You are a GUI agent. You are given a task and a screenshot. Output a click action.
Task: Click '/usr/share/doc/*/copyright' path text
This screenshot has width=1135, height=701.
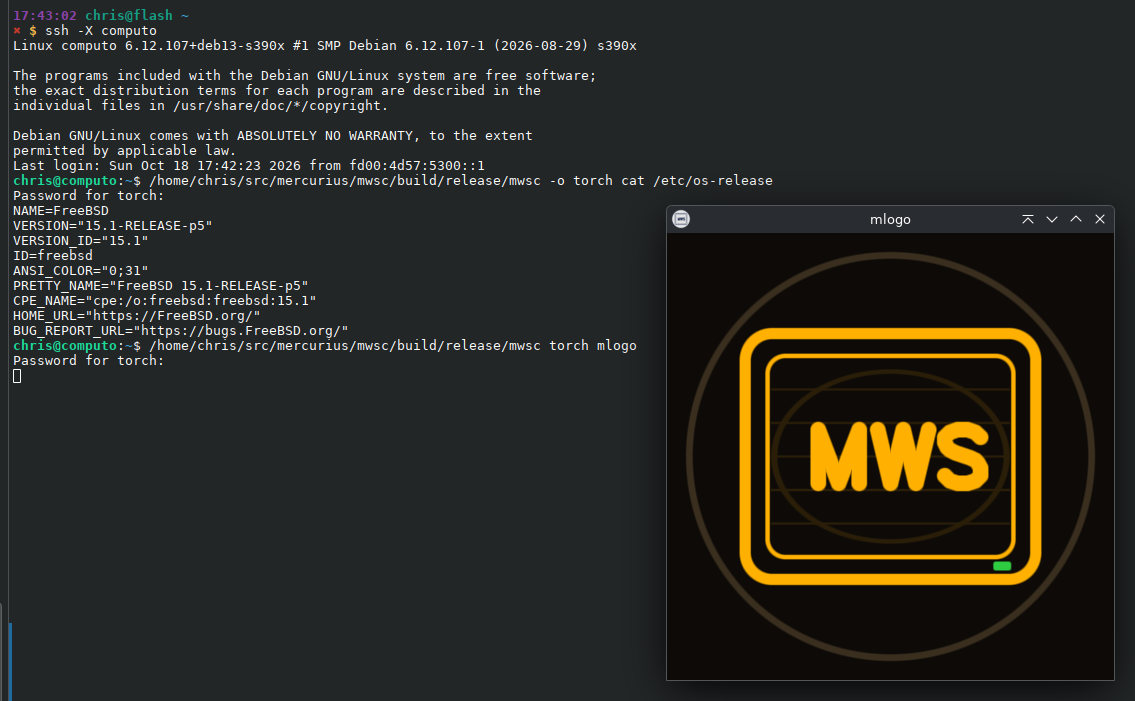[x=277, y=106]
